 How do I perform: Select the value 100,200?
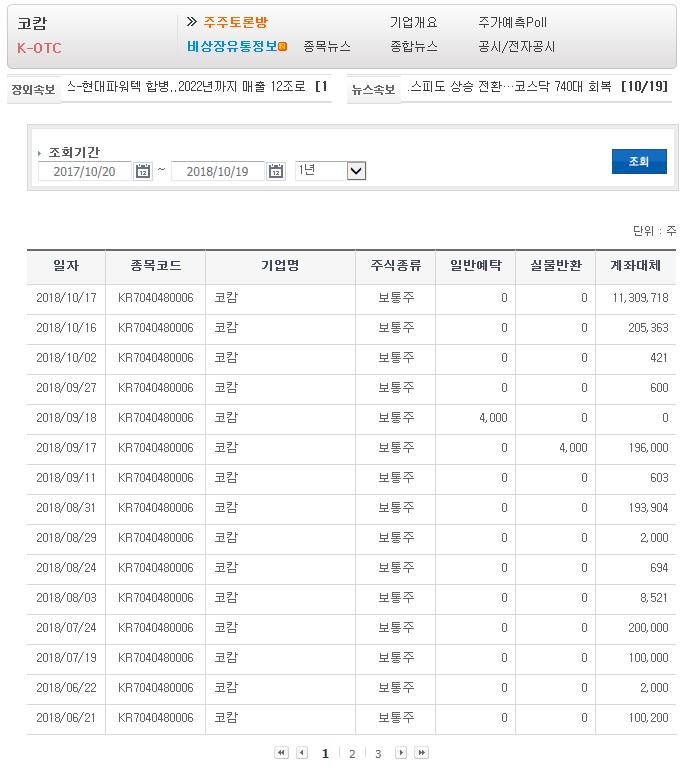pyautogui.click(x=648, y=717)
